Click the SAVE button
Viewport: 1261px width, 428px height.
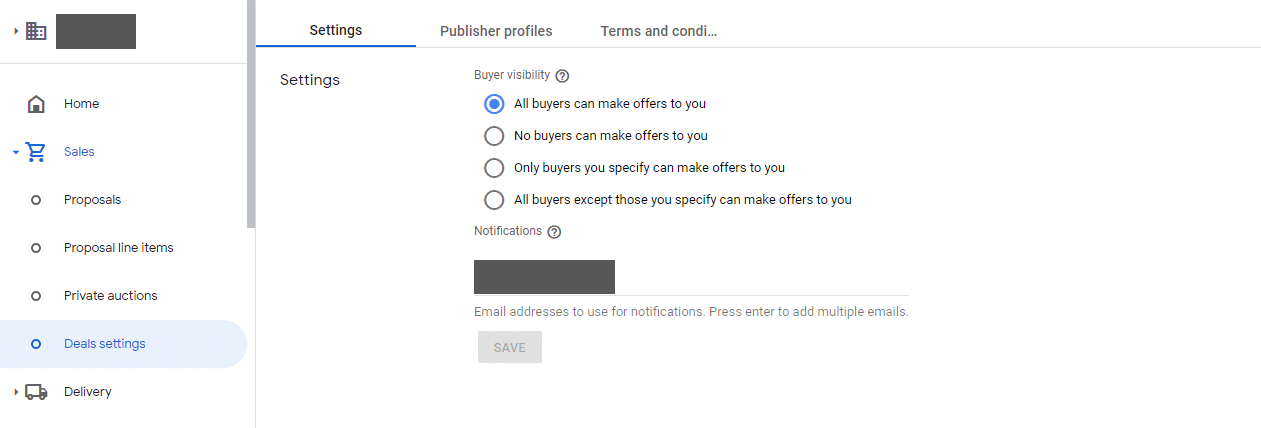(x=510, y=347)
